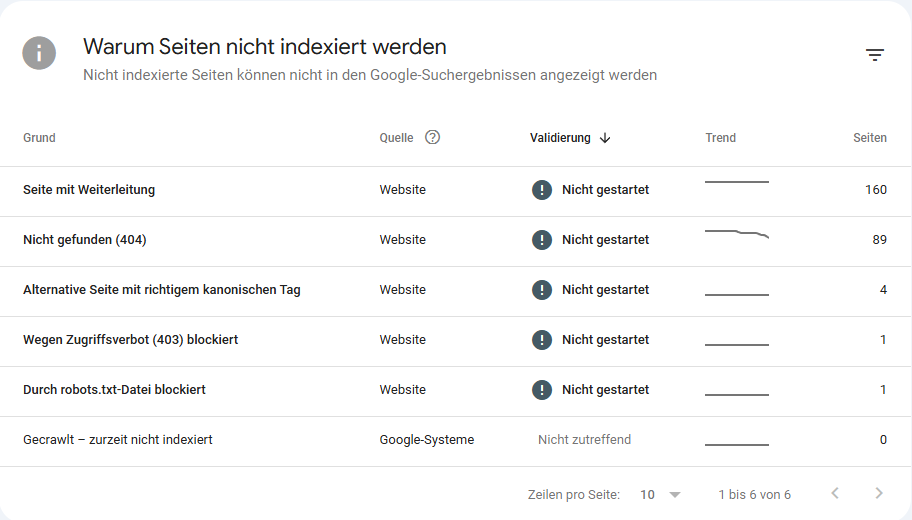Viewport: 912px width, 520px height.
Task: Click trend sparkline for Seite mit Weiterleitung
Action: pos(737,182)
